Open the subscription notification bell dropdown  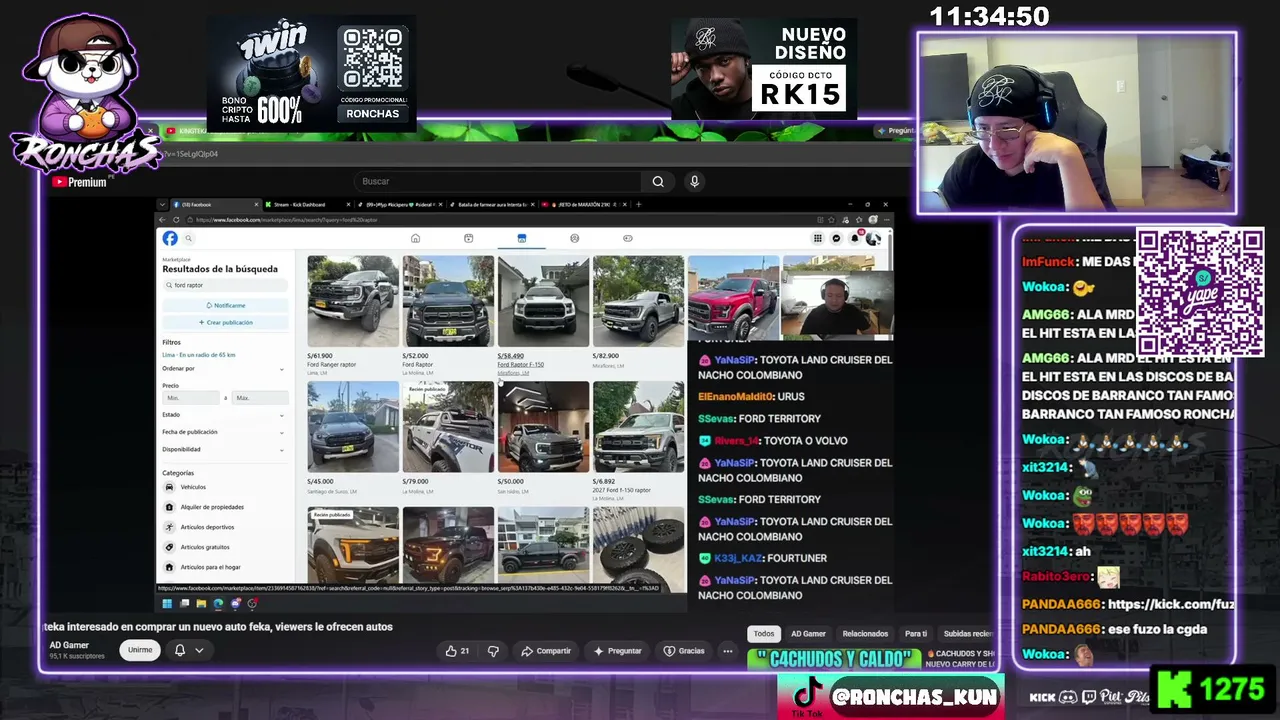tap(189, 650)
